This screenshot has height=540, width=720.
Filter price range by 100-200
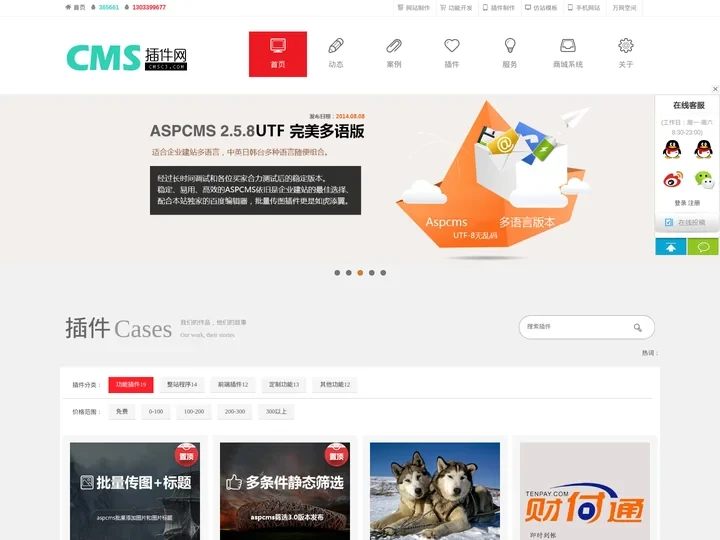tap(194, 412)
